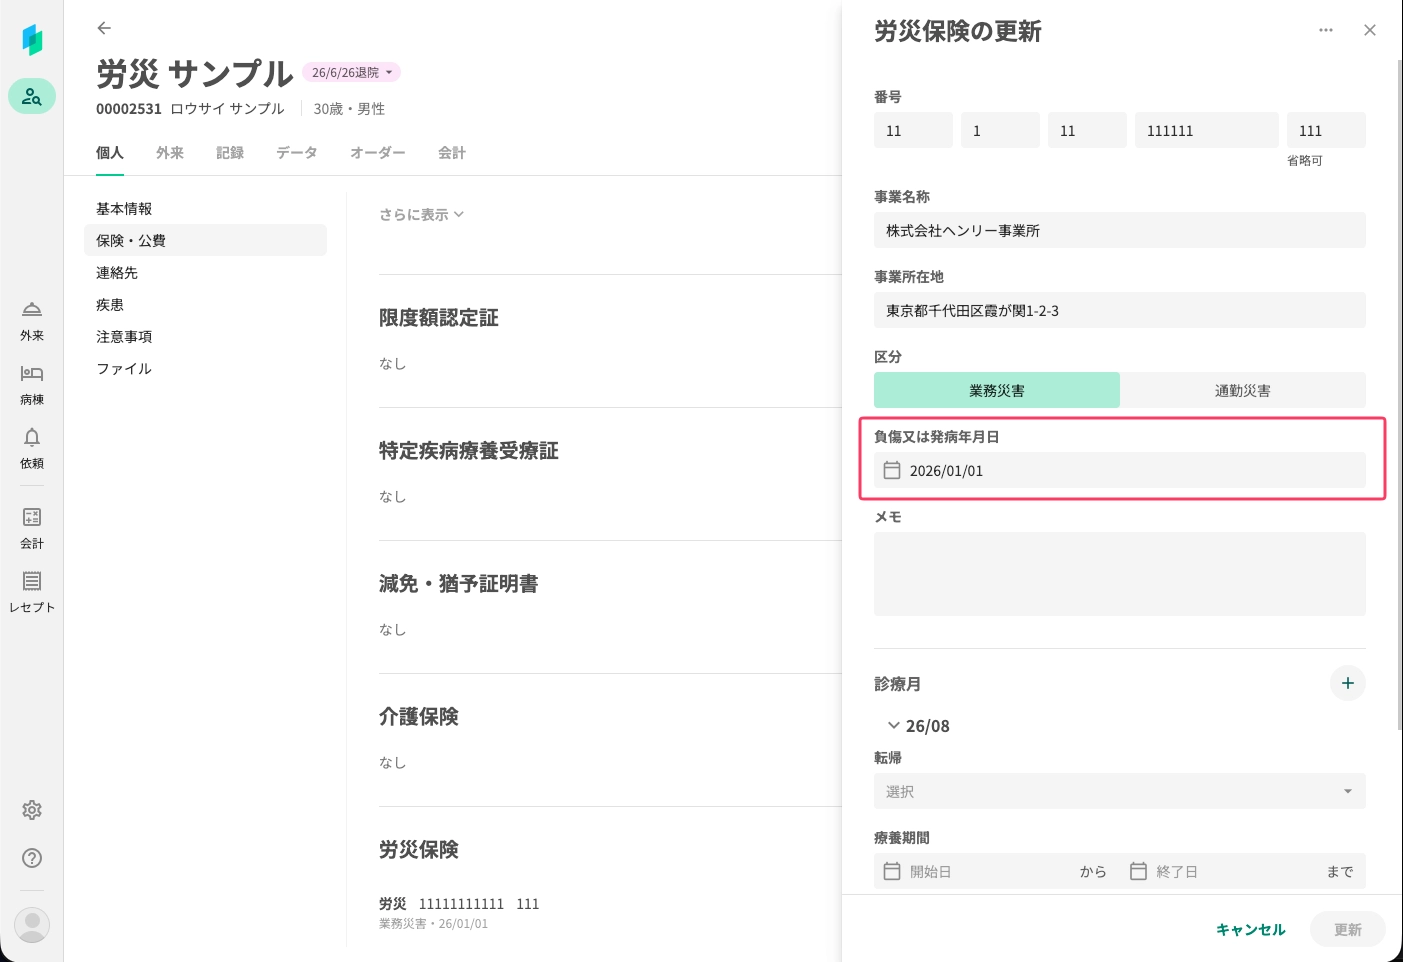The image size is (1403, 962).
Task: Click the 事業所在地 input field
Action: (1120, 310)
